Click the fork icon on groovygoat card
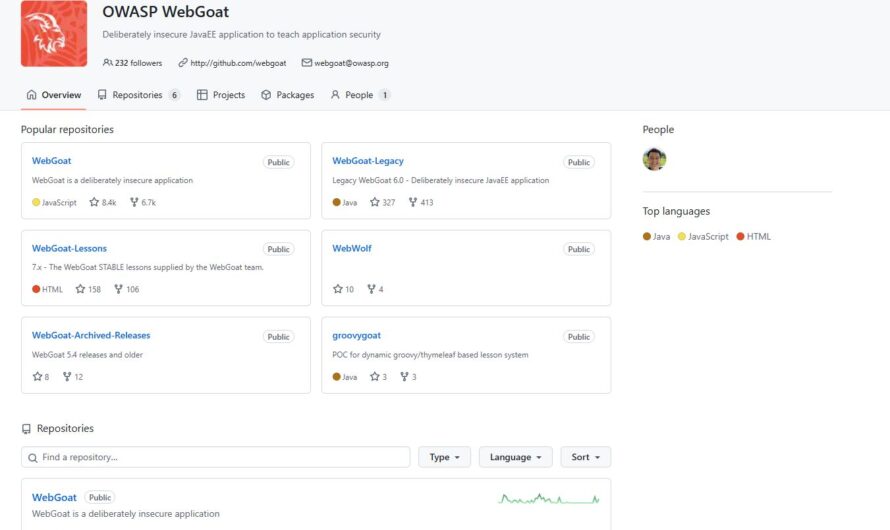 click(404, 376)
